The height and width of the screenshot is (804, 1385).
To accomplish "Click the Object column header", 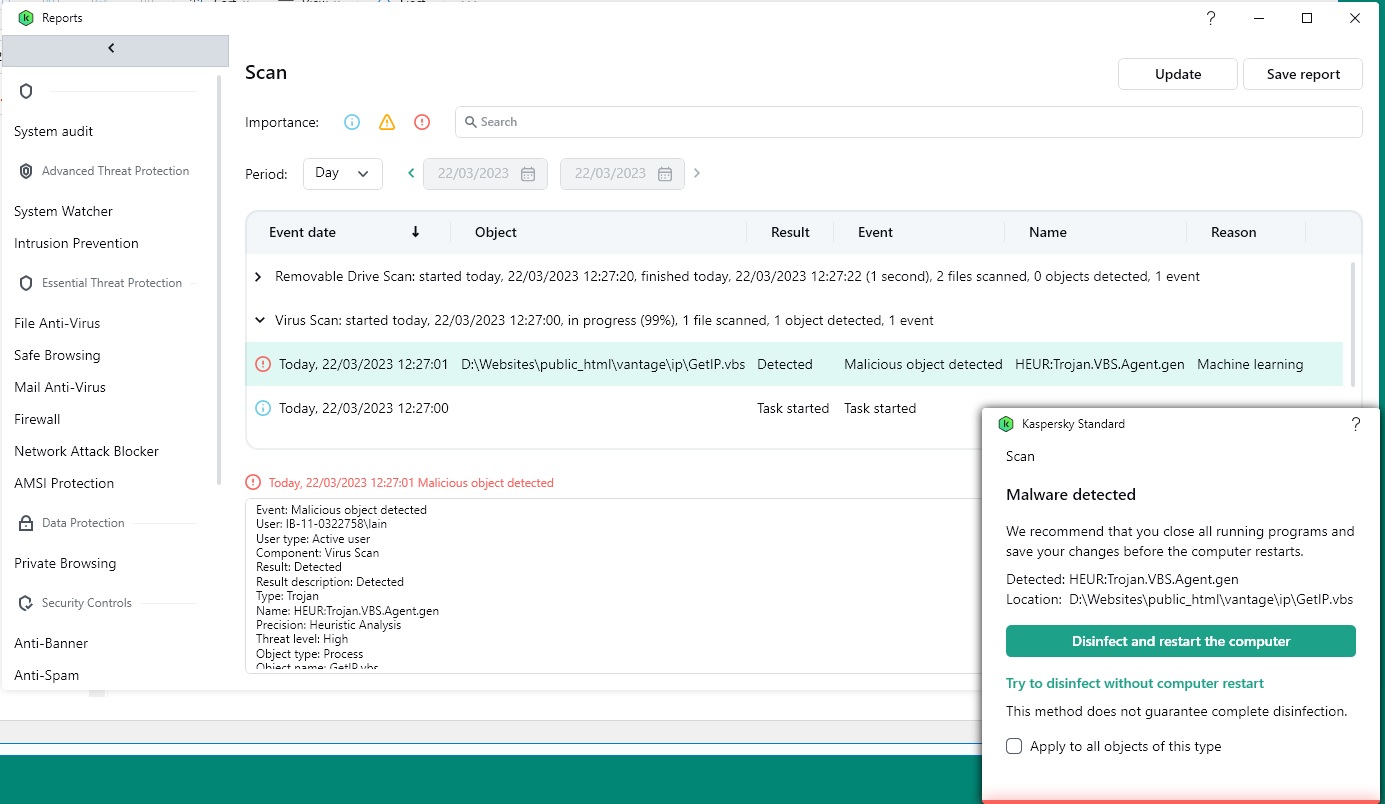I will pos(496,232).
